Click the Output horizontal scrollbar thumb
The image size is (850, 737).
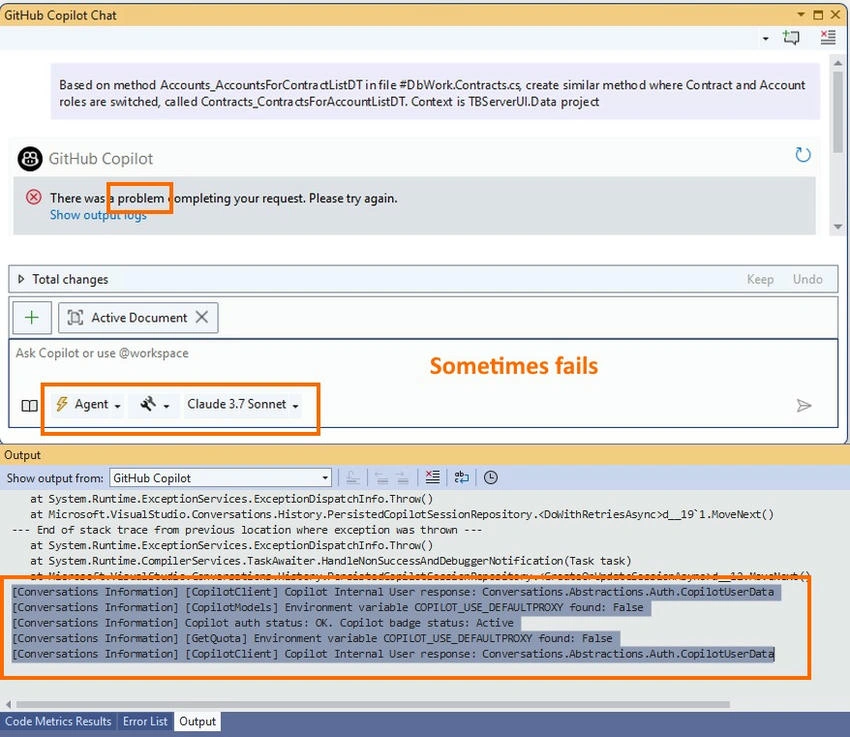373,704
